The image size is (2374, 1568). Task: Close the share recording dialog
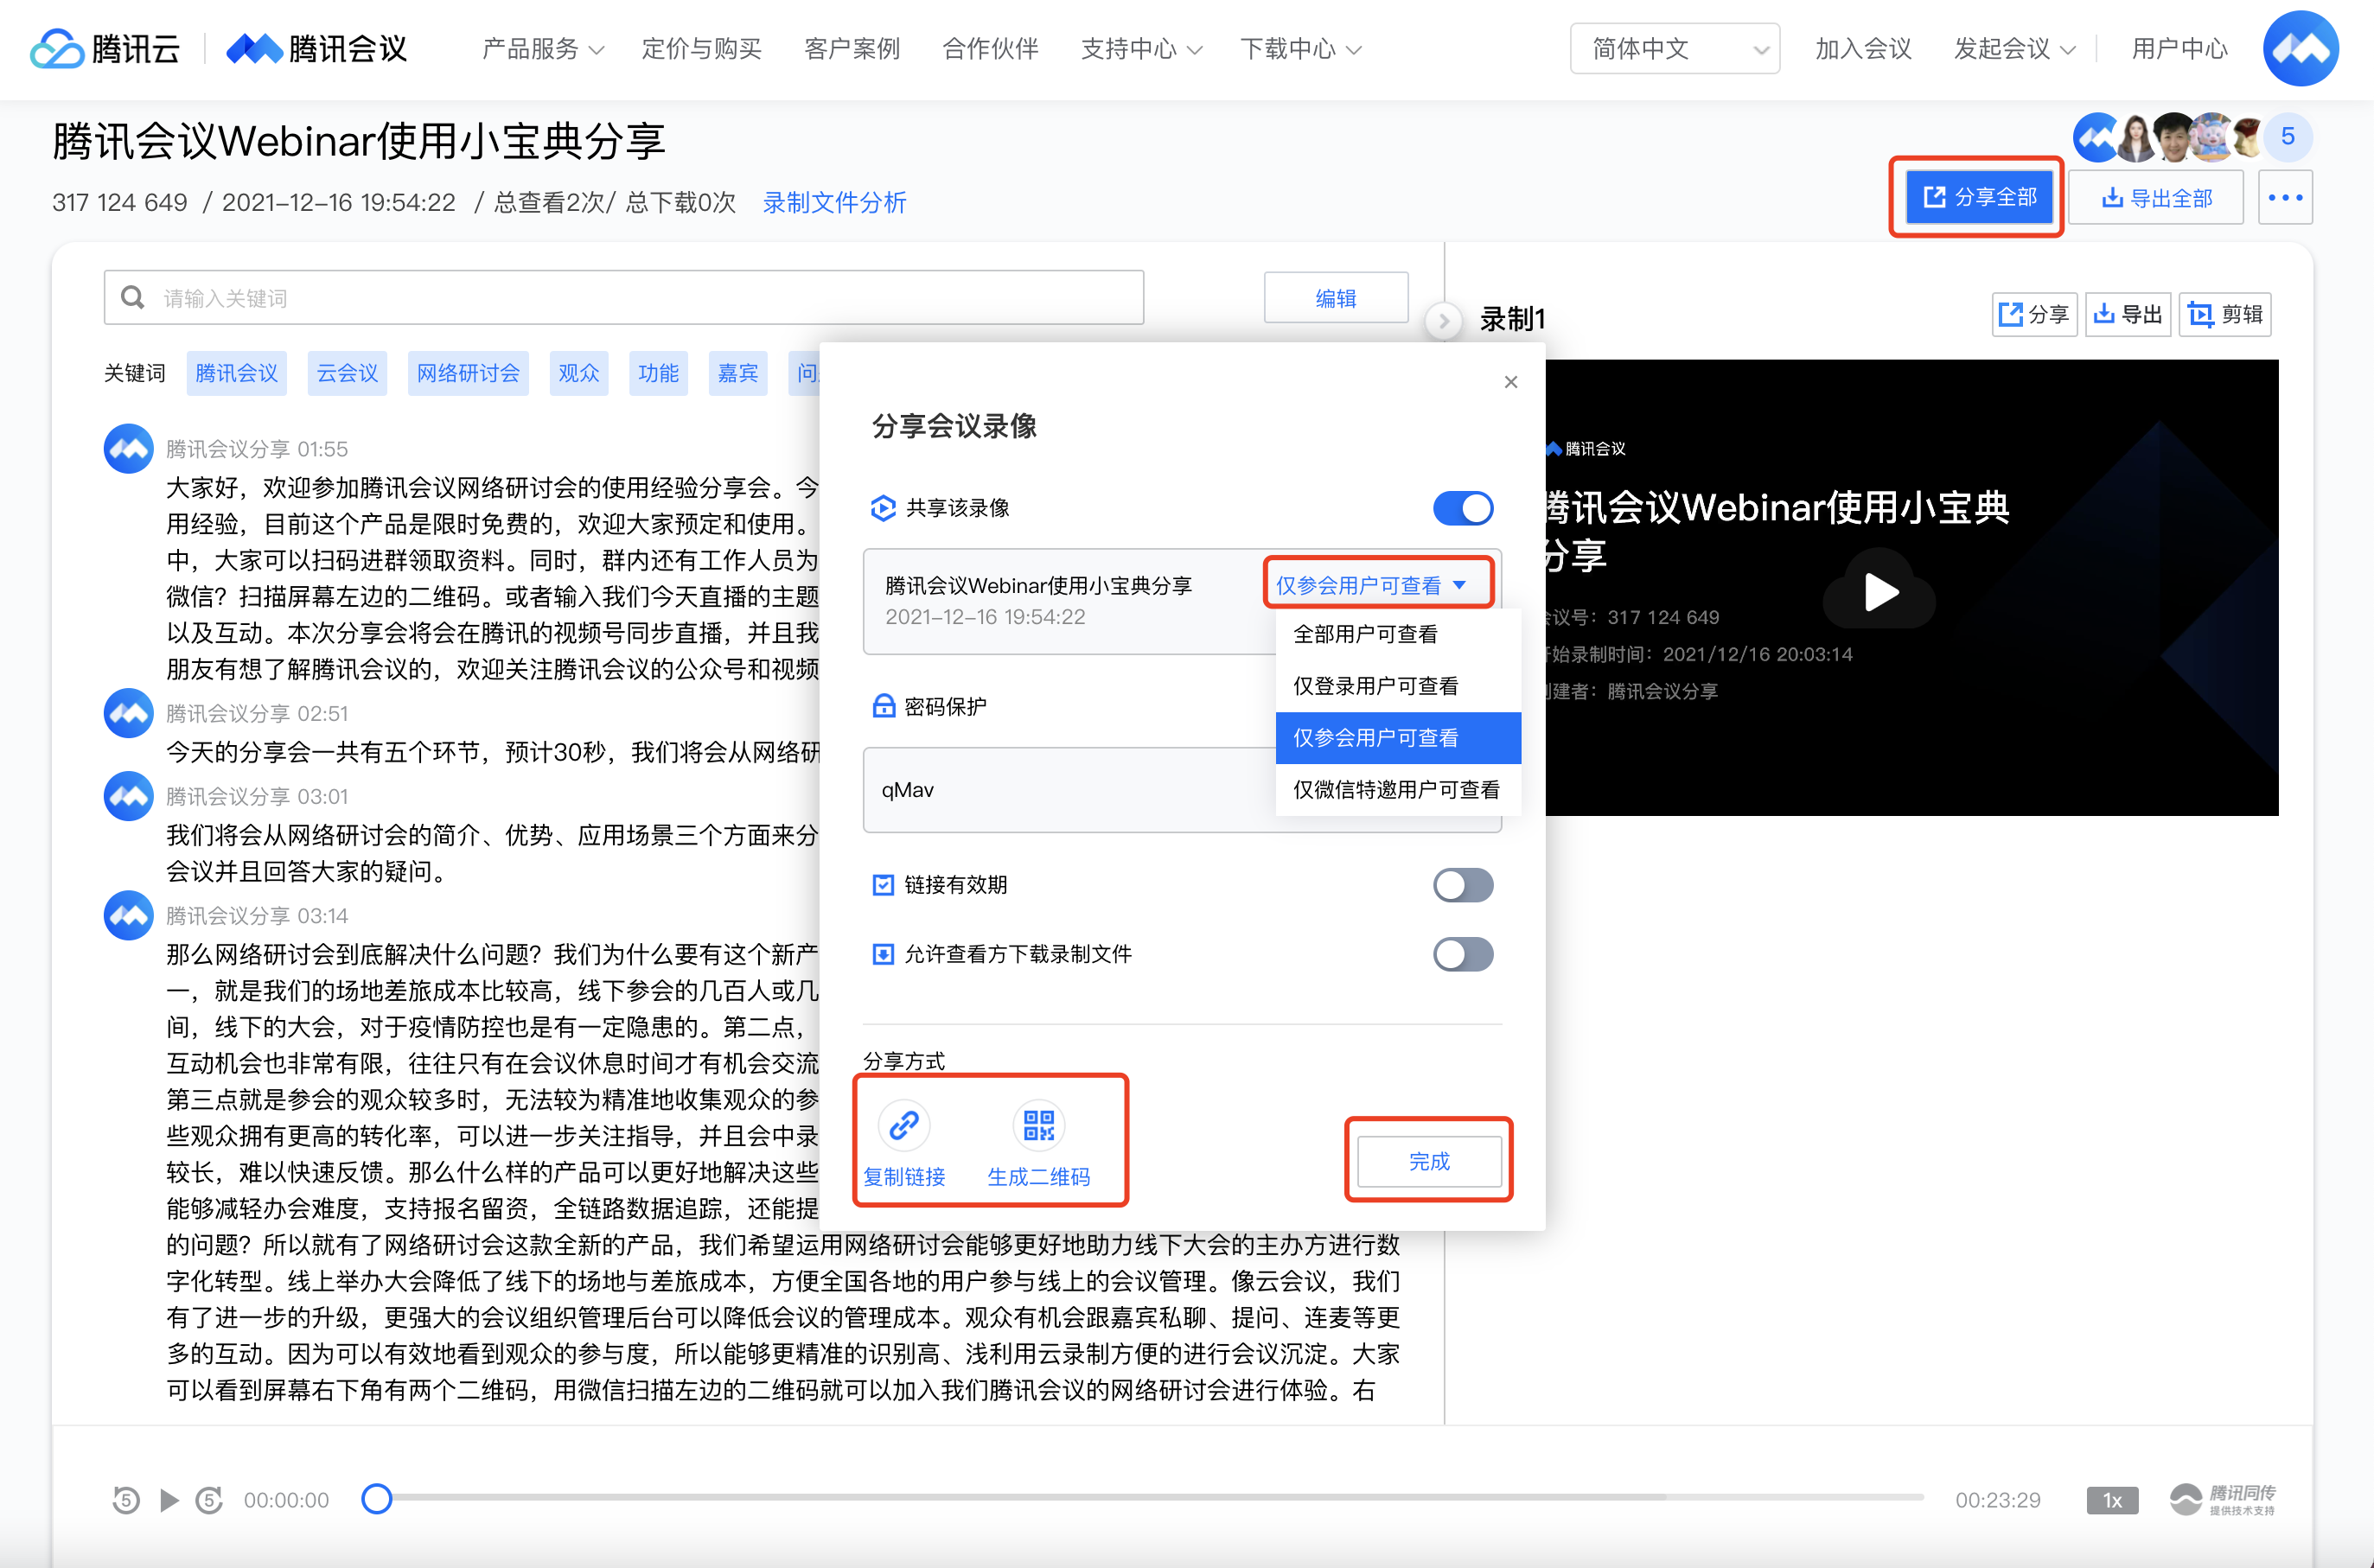[1511, 382]
